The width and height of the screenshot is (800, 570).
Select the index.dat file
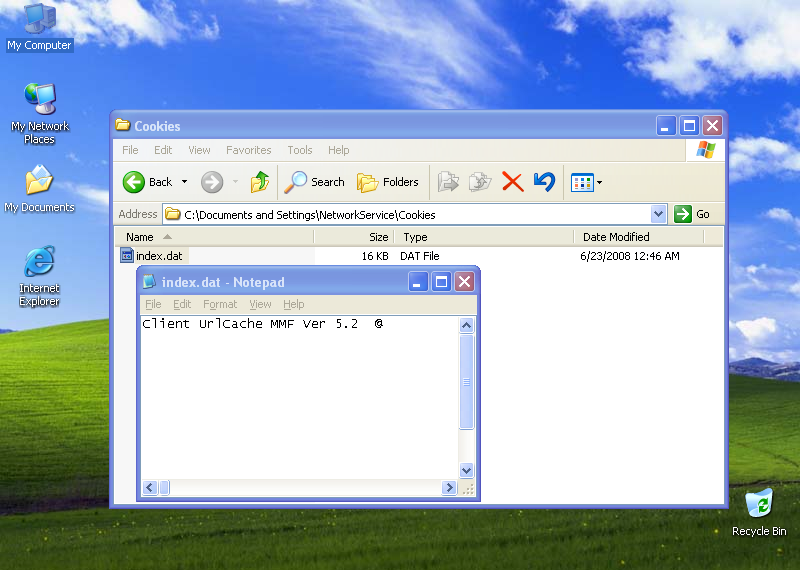tap(159, 256)
